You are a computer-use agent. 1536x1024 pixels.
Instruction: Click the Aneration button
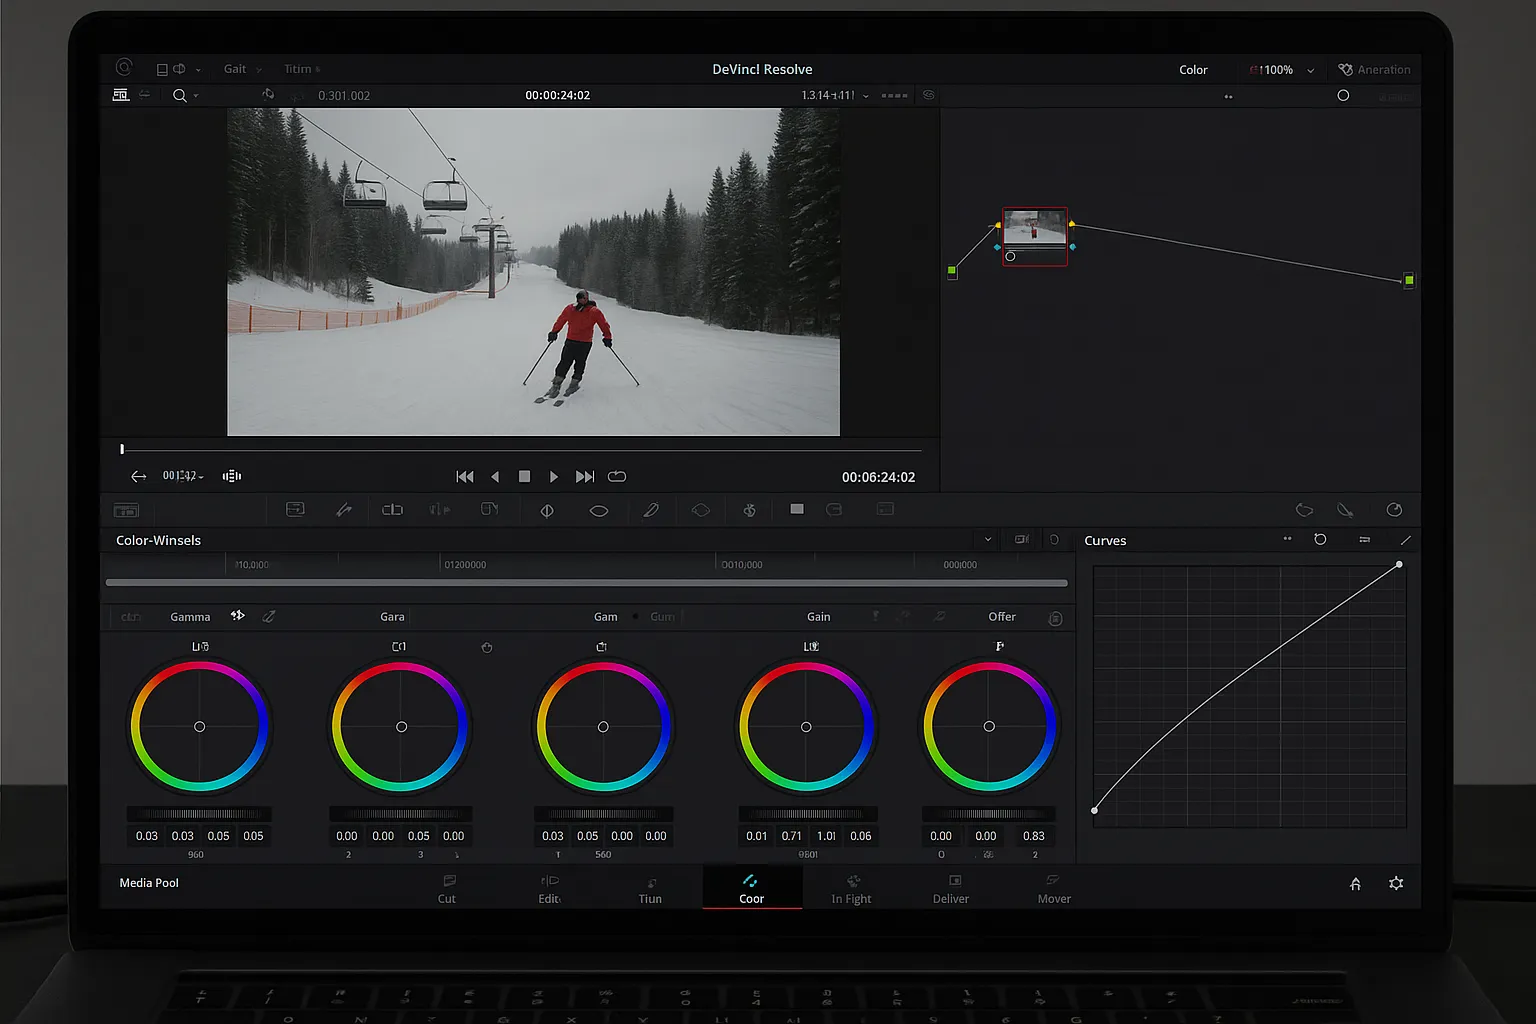point(1375,70)
